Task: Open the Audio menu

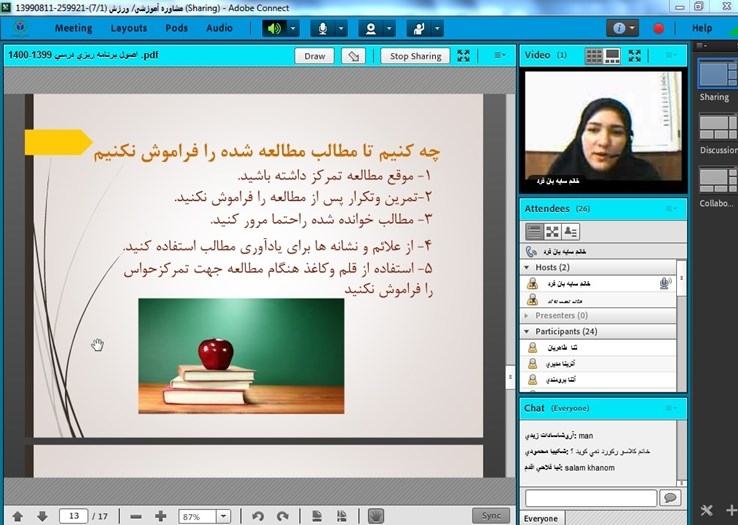Action: coord(219,28)
